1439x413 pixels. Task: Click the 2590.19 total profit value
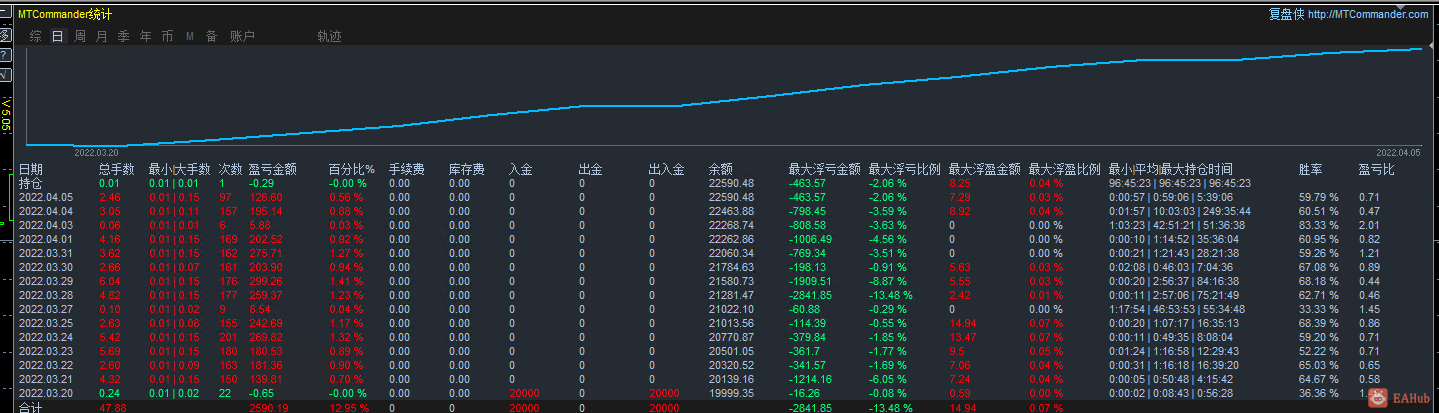point(268,408)
